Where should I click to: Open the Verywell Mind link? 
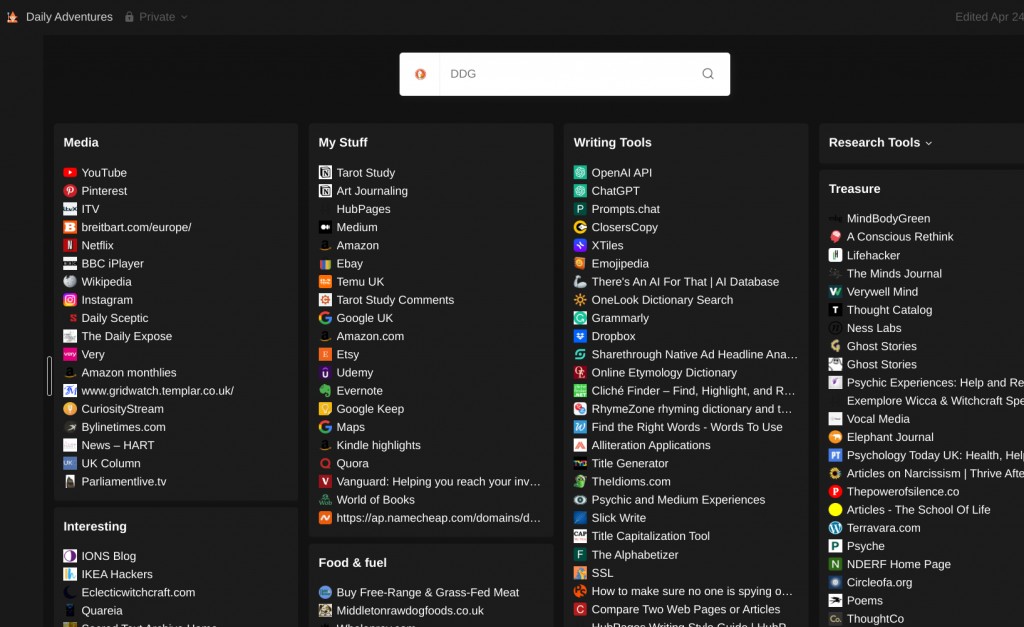tap(882, 291)
